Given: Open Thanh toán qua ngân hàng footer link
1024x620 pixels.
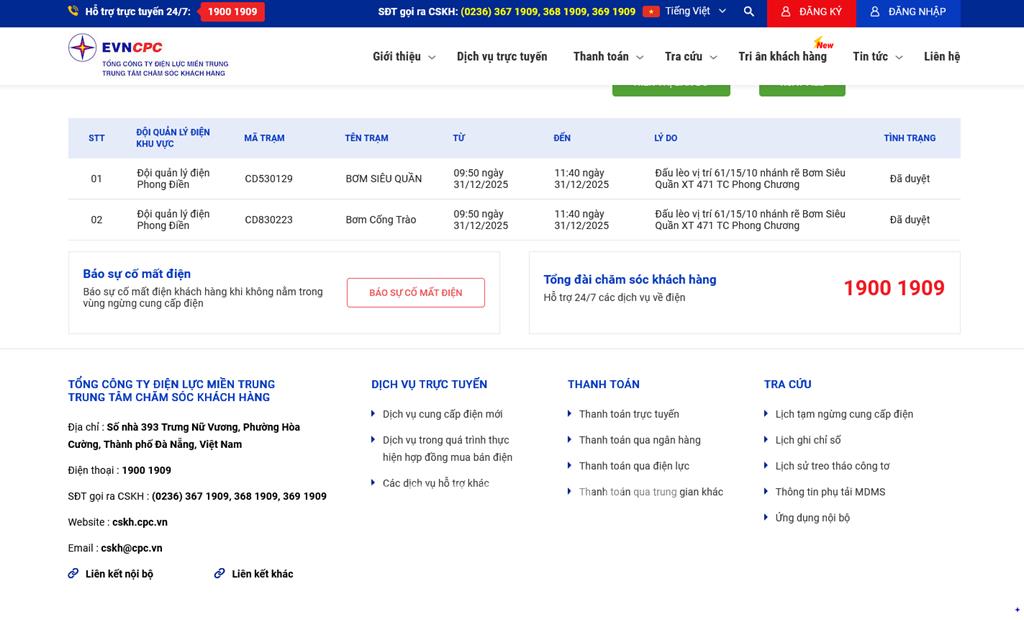Looking at the screenshot, I should 639,440.
